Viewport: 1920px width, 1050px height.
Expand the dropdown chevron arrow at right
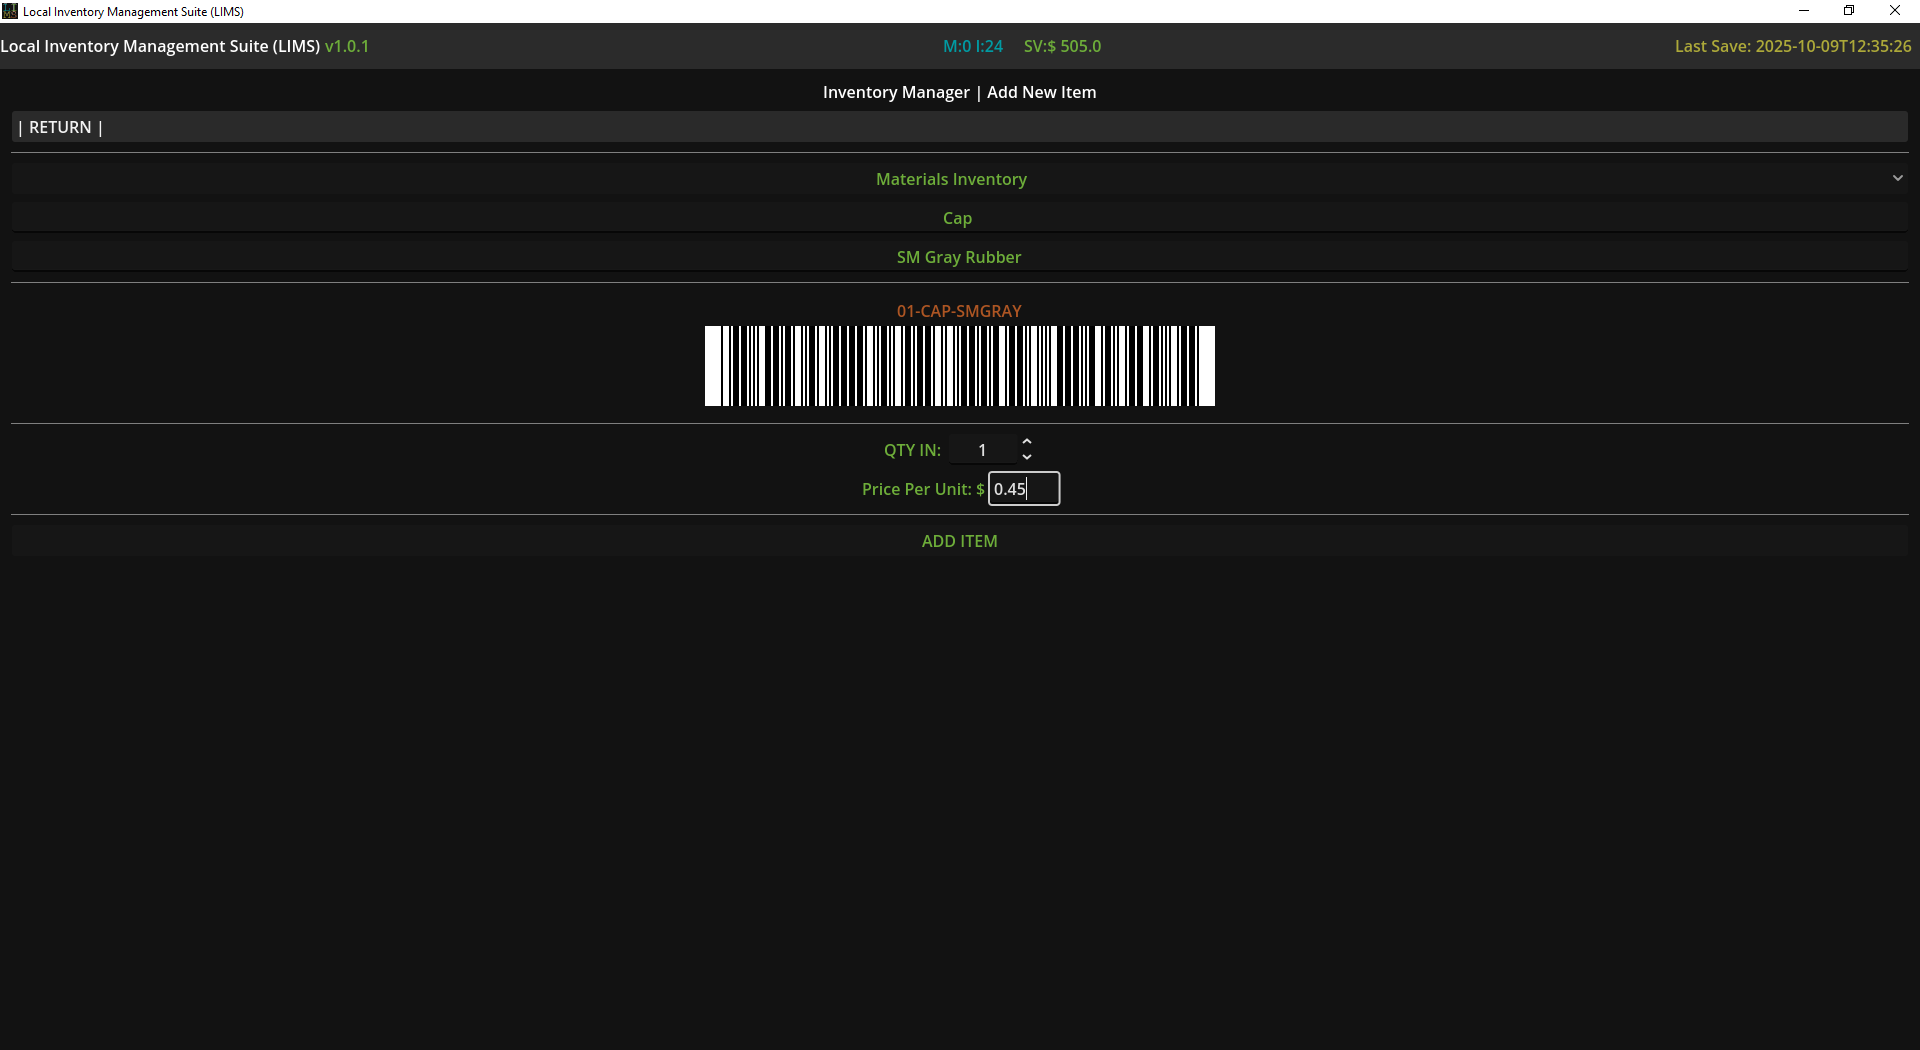[x=1897, y=178]
